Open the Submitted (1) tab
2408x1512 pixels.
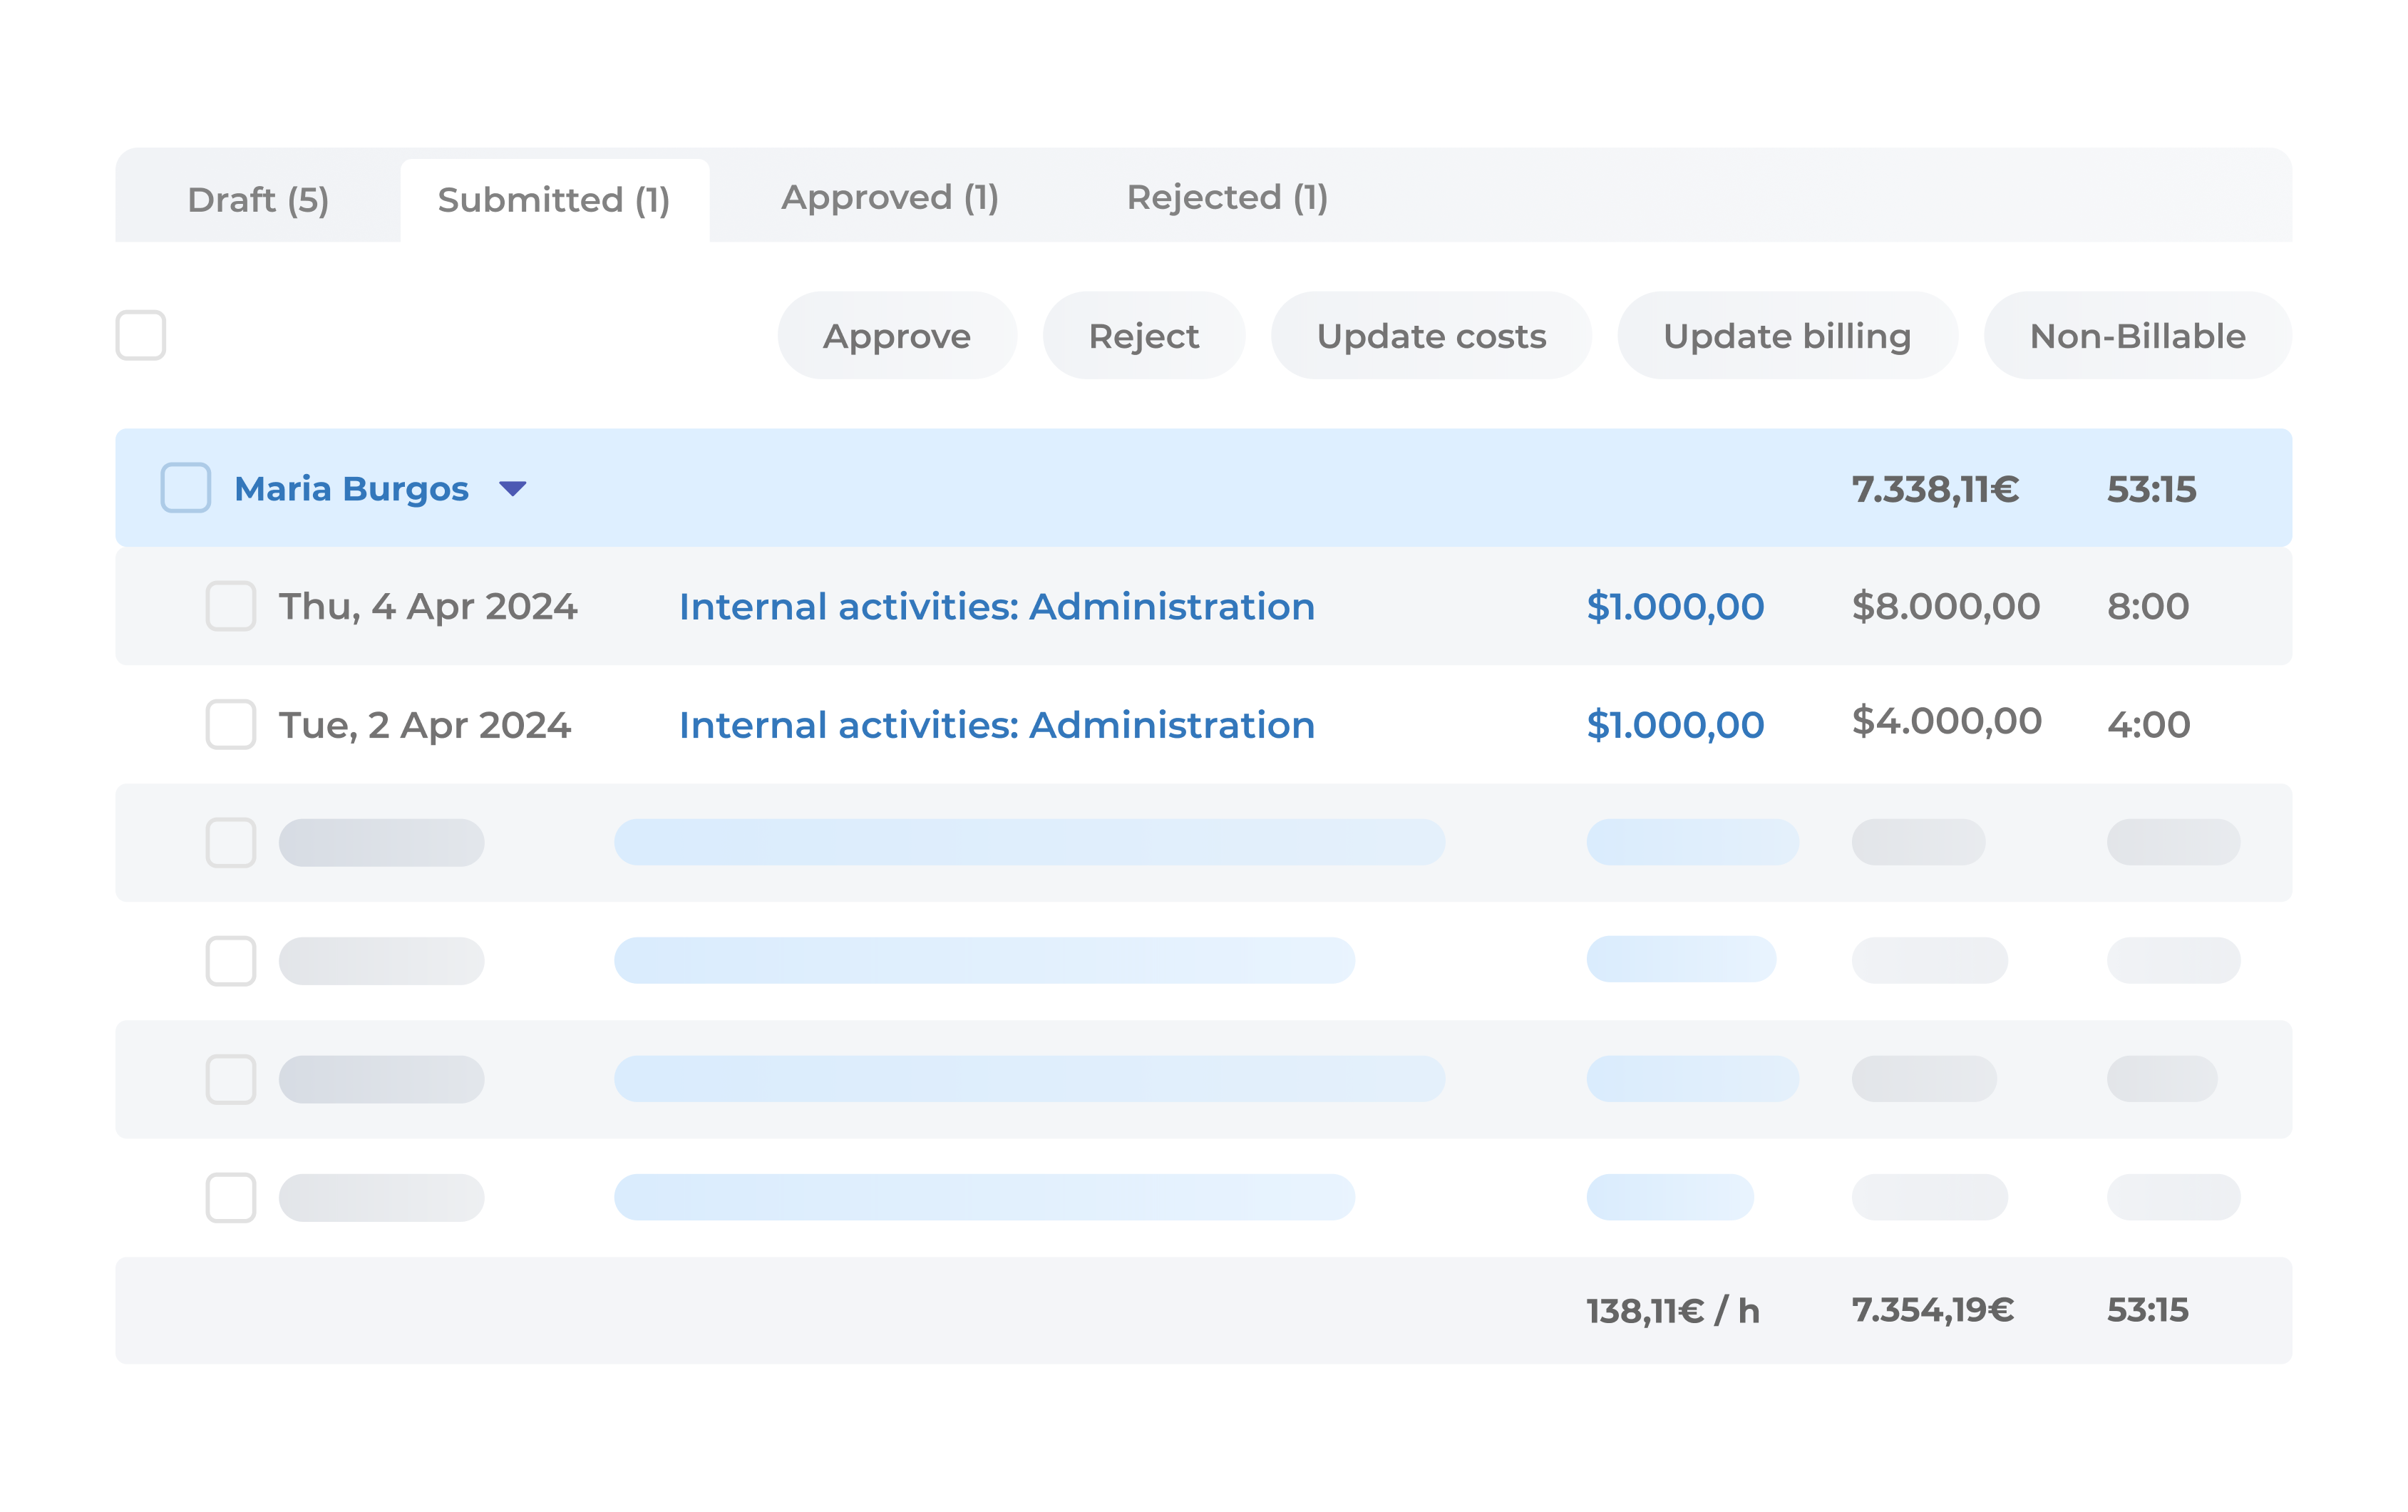(x=554, y=200)
